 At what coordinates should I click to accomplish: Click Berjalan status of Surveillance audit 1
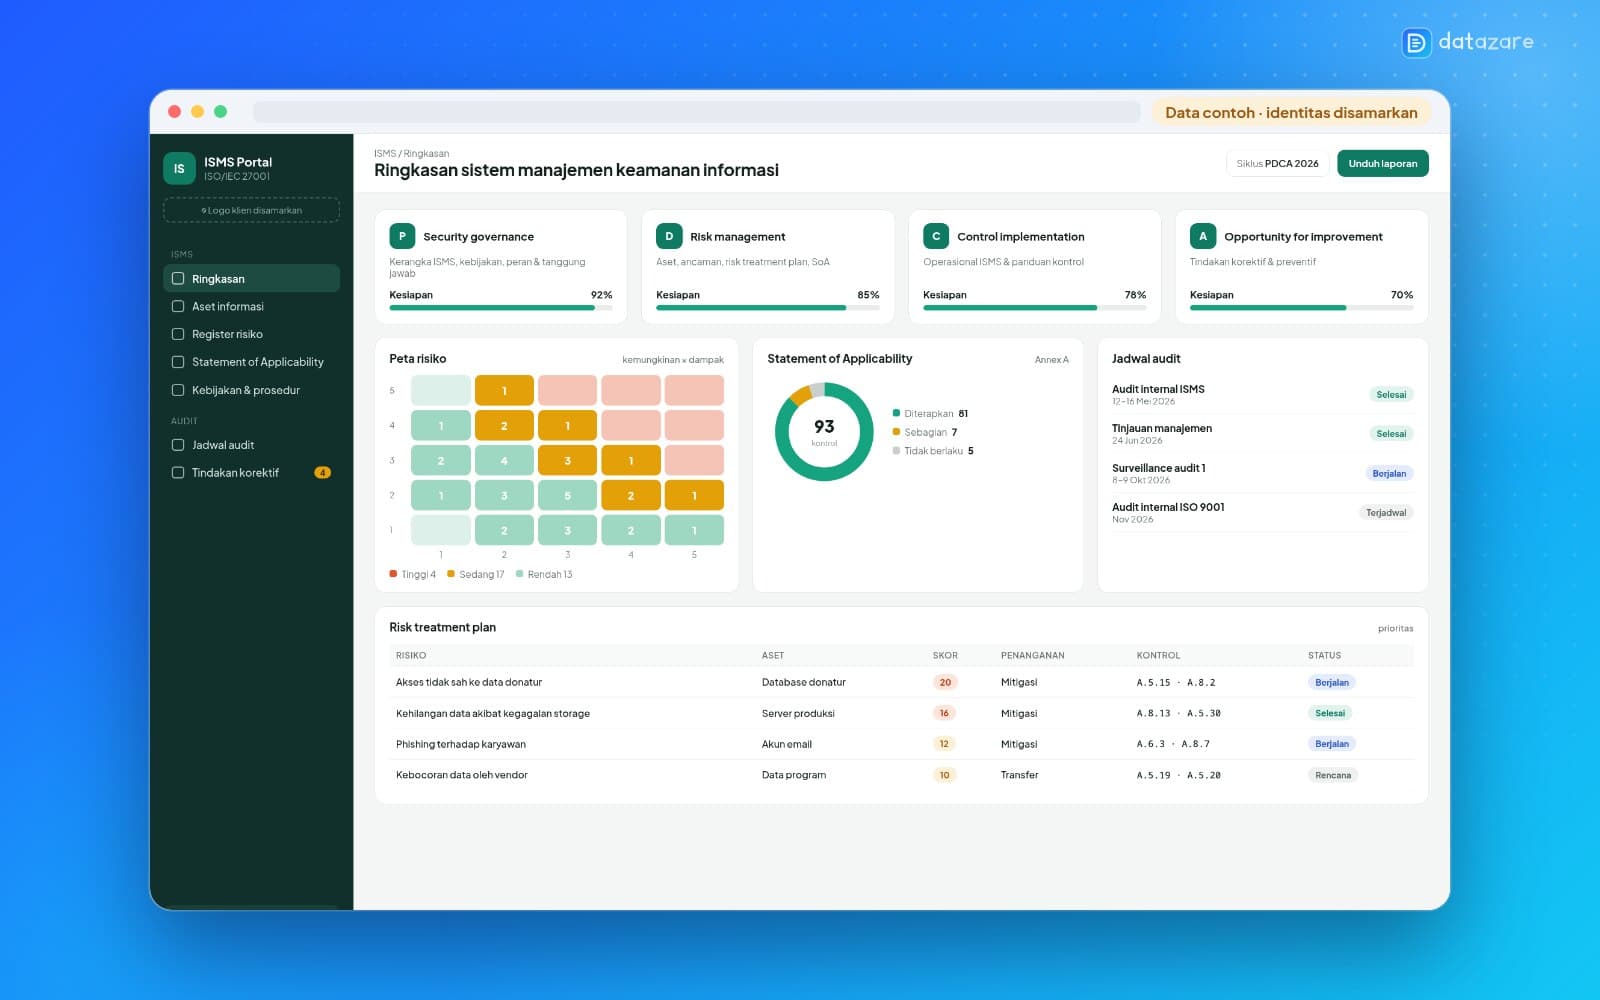point(1389,474)
